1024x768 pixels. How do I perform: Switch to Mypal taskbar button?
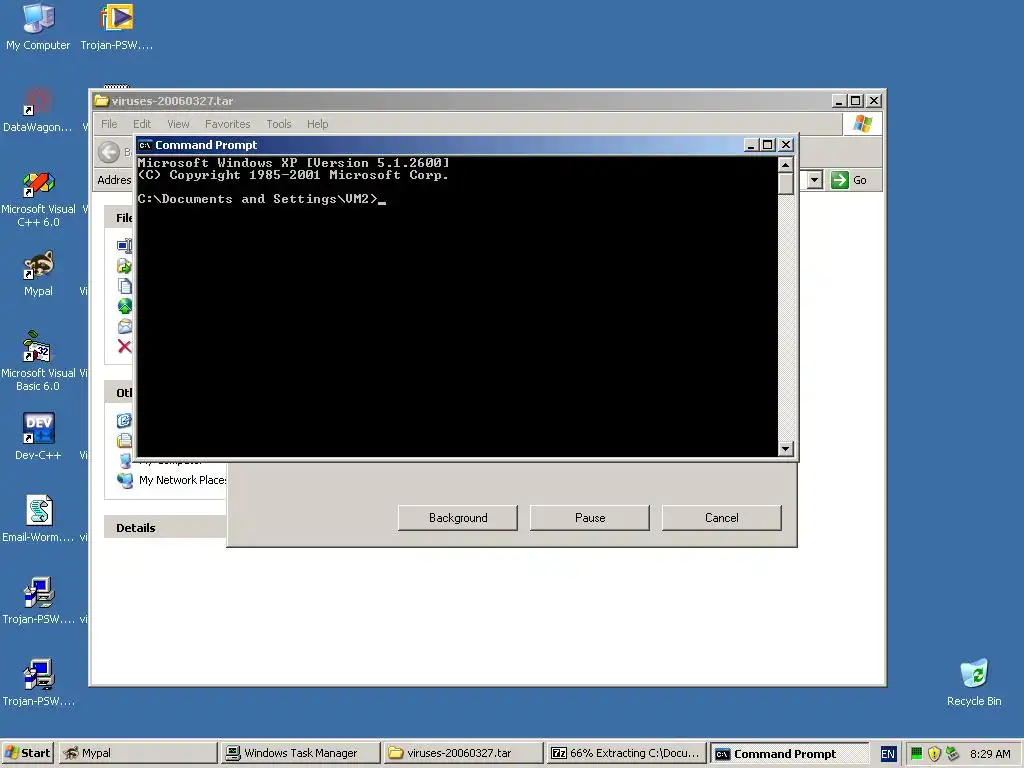[137, 753]
